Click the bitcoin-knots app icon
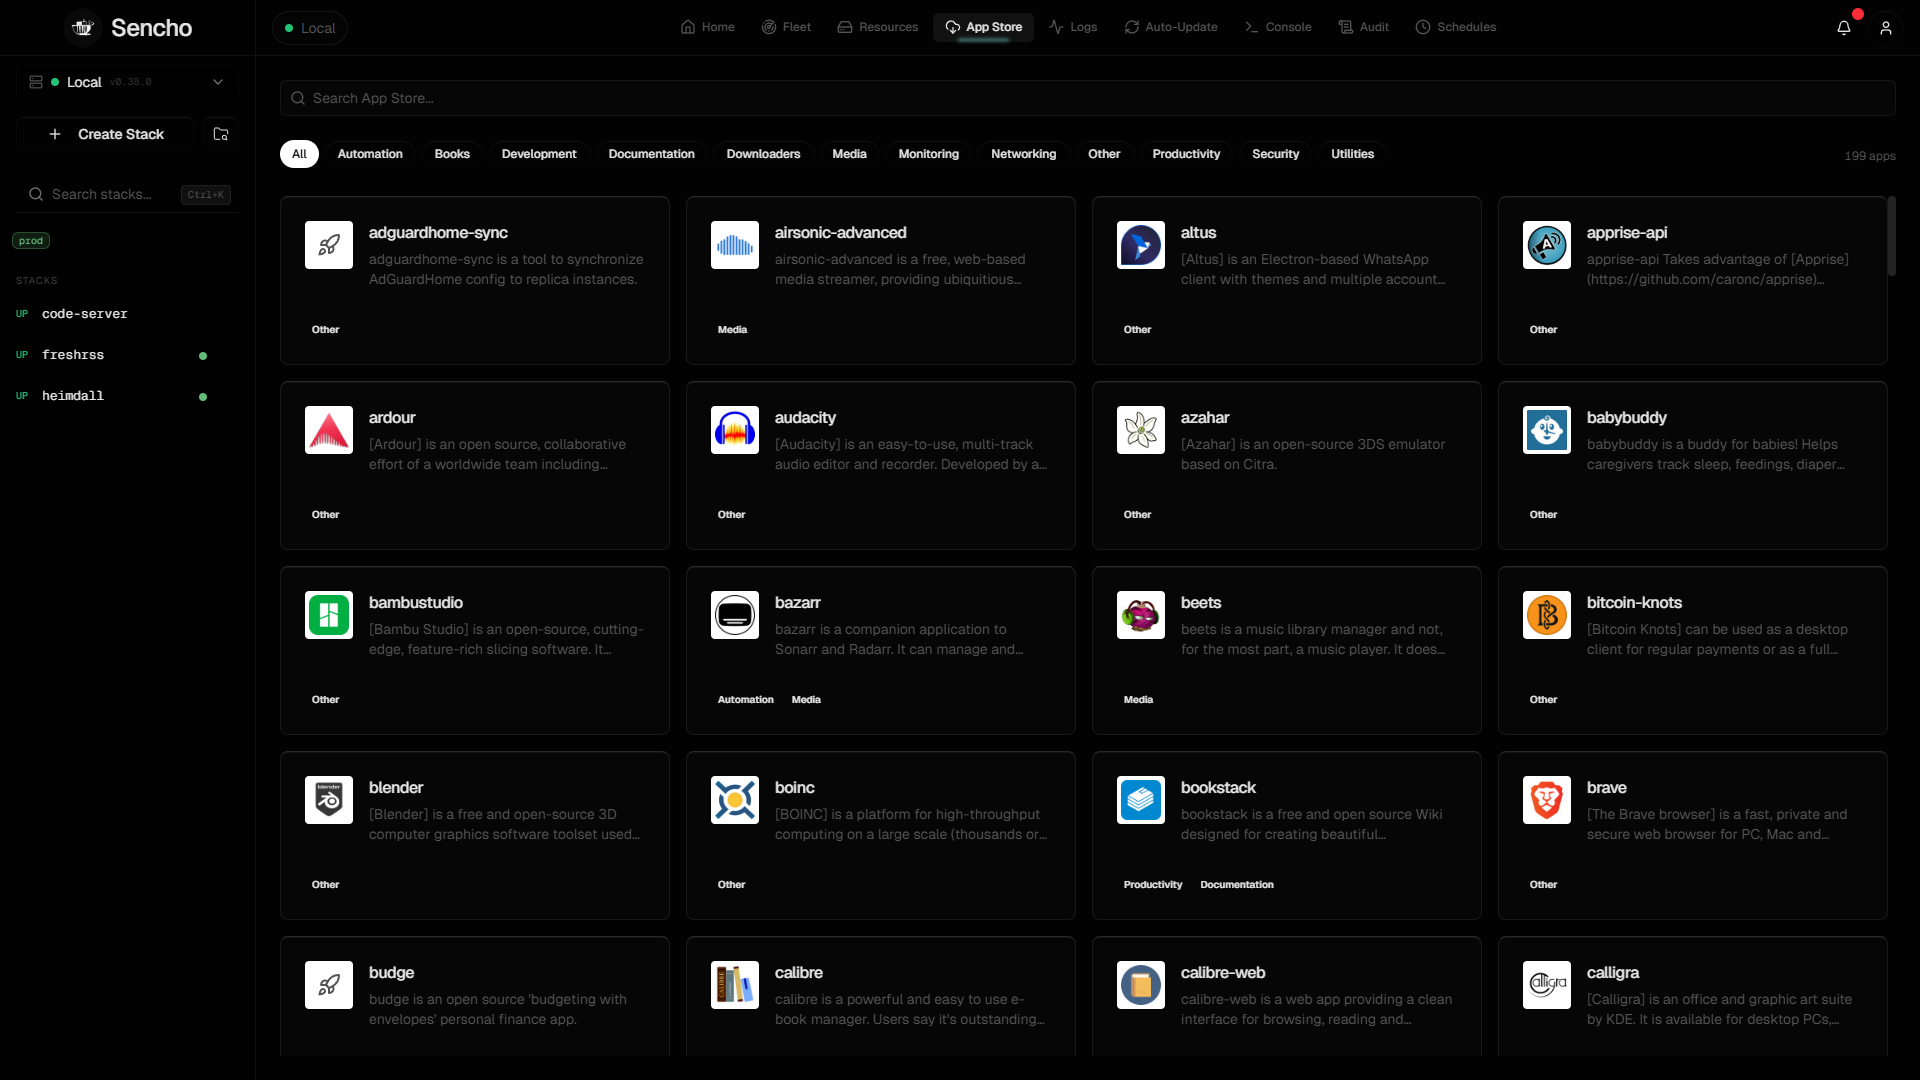This screenshot has height=1080, width=1920. point(1547,615)
